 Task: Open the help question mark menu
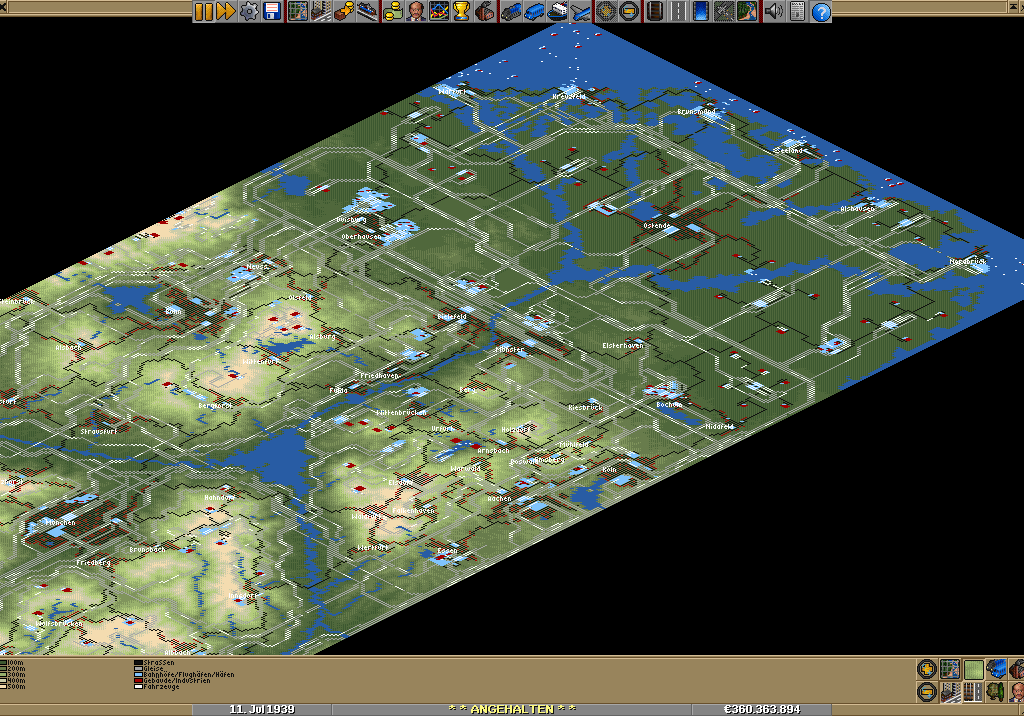coord(821,12)
